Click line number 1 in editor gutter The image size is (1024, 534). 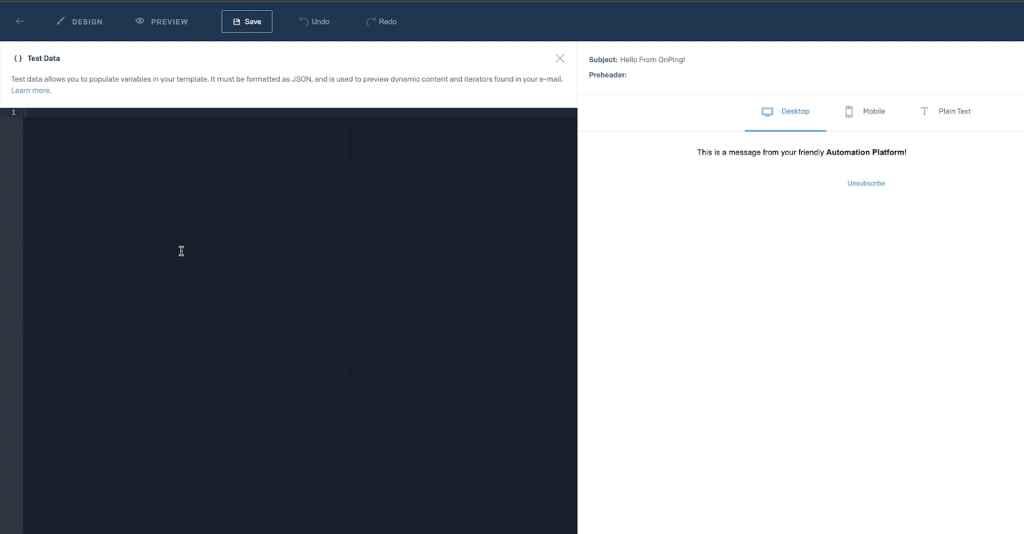[x=13, y=112]
